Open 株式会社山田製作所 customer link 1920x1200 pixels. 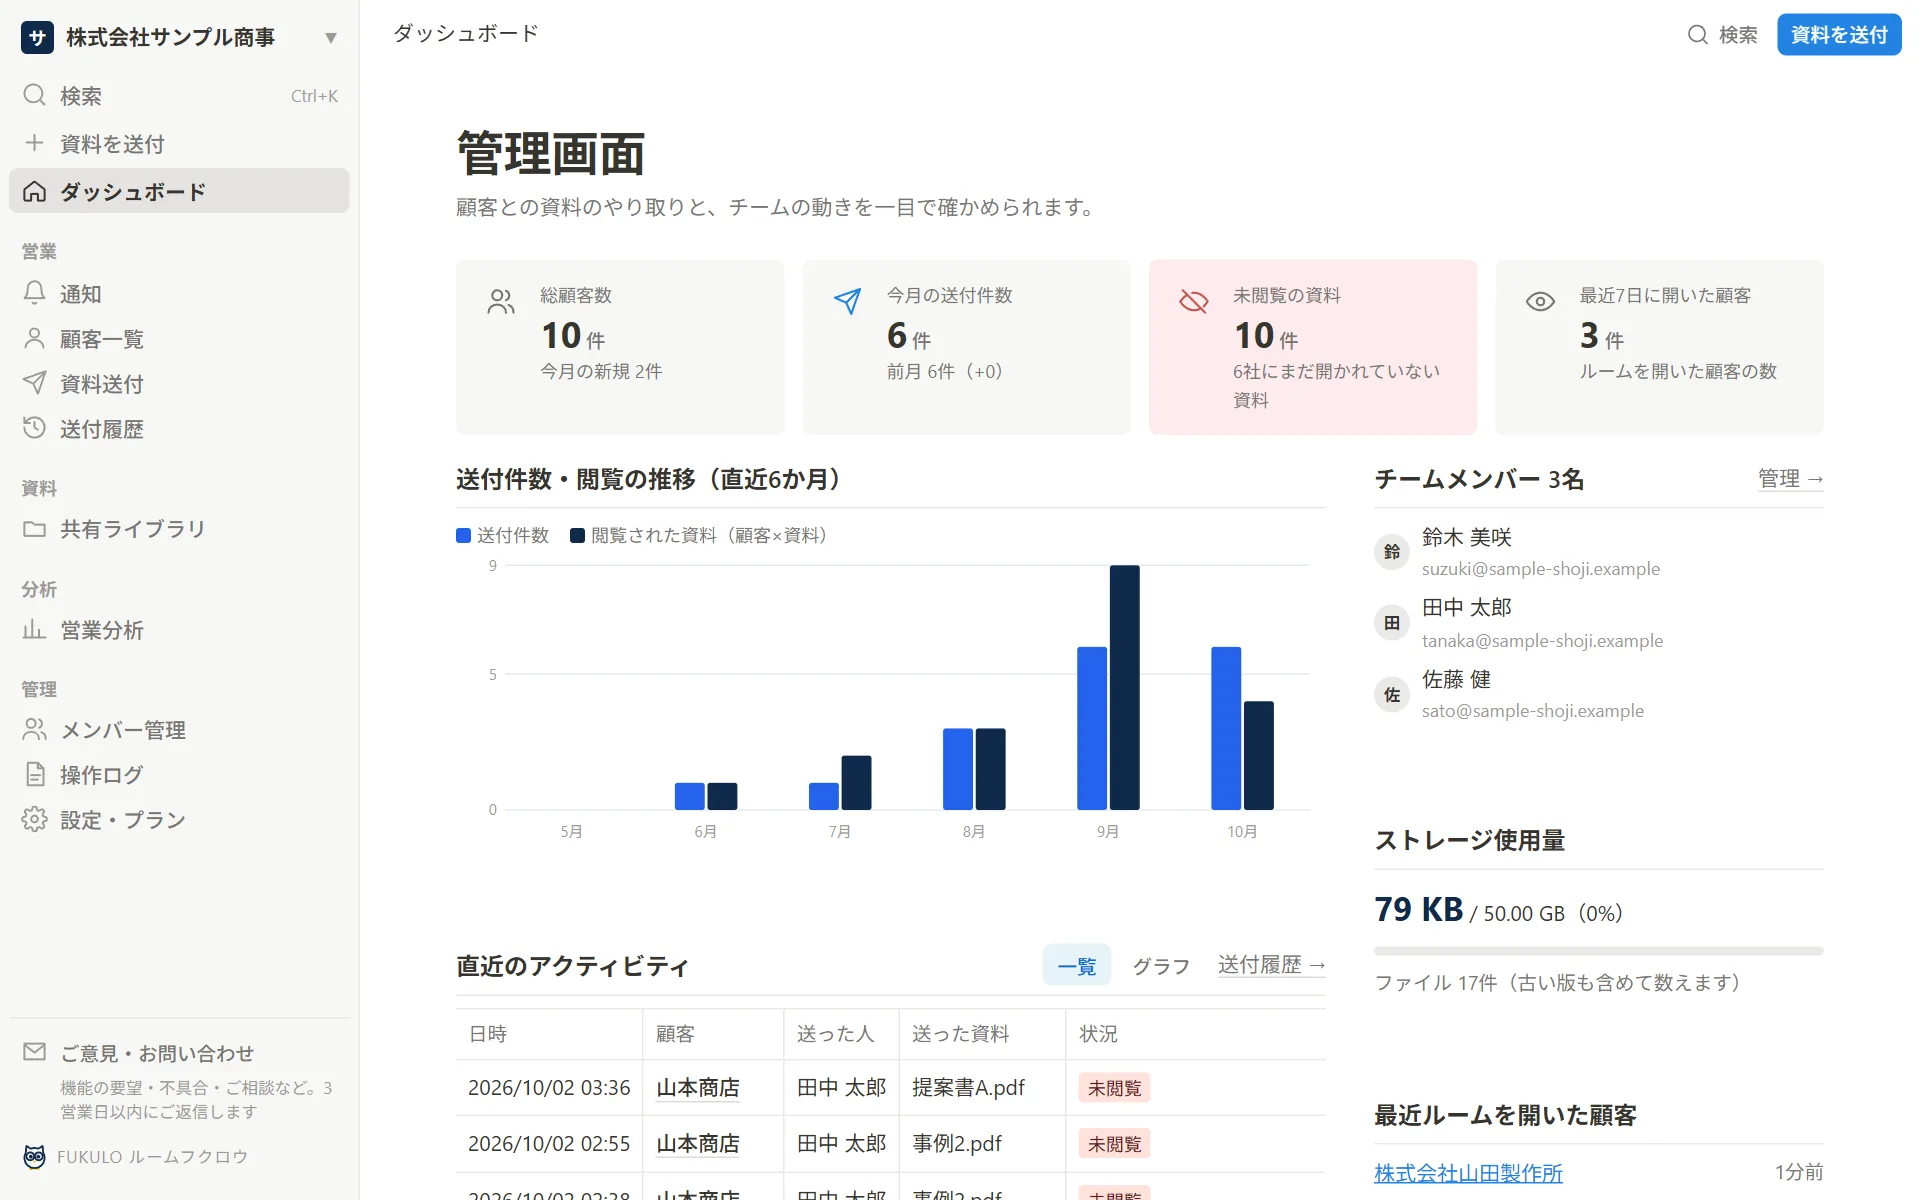coord(1468,1173)
